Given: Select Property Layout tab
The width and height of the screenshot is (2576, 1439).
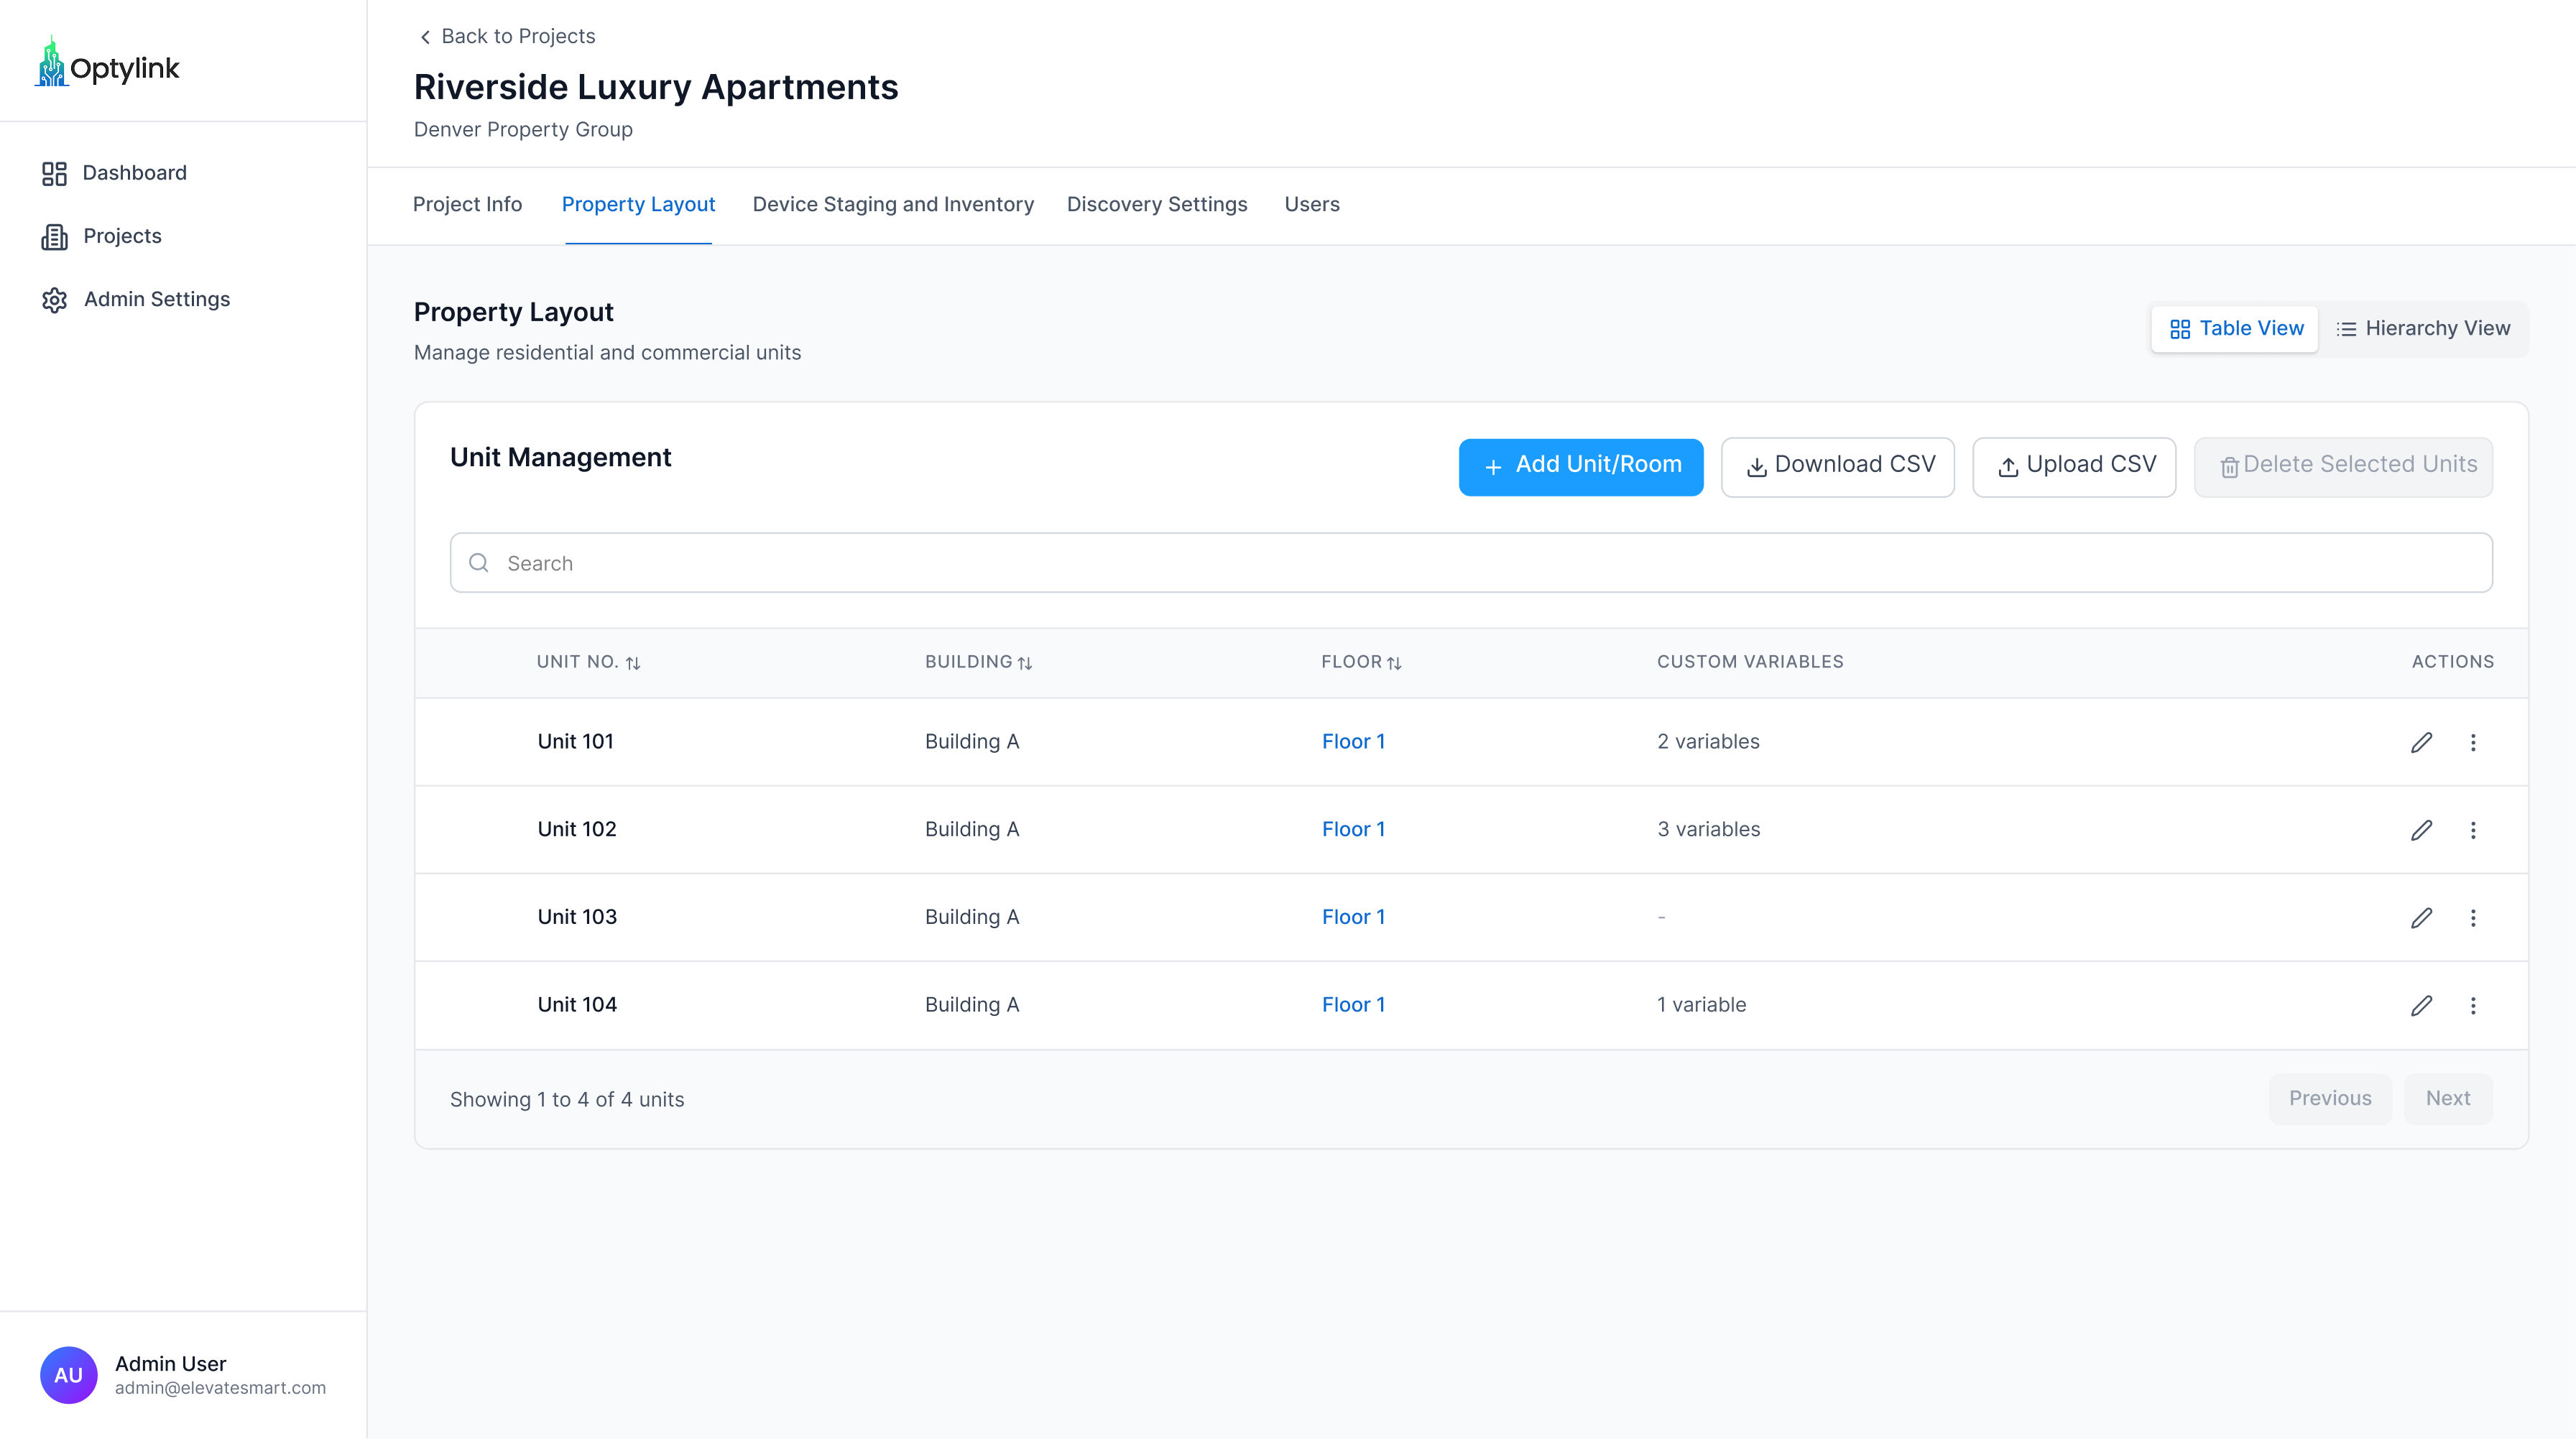Looking at the screenshot, I should pyautogui.click(x=638, y=204).
